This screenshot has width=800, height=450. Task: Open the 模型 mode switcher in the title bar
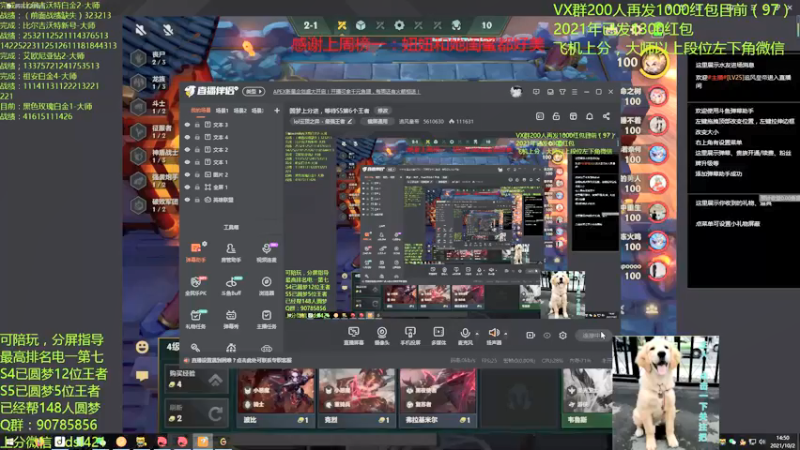[x=254, y=92]
